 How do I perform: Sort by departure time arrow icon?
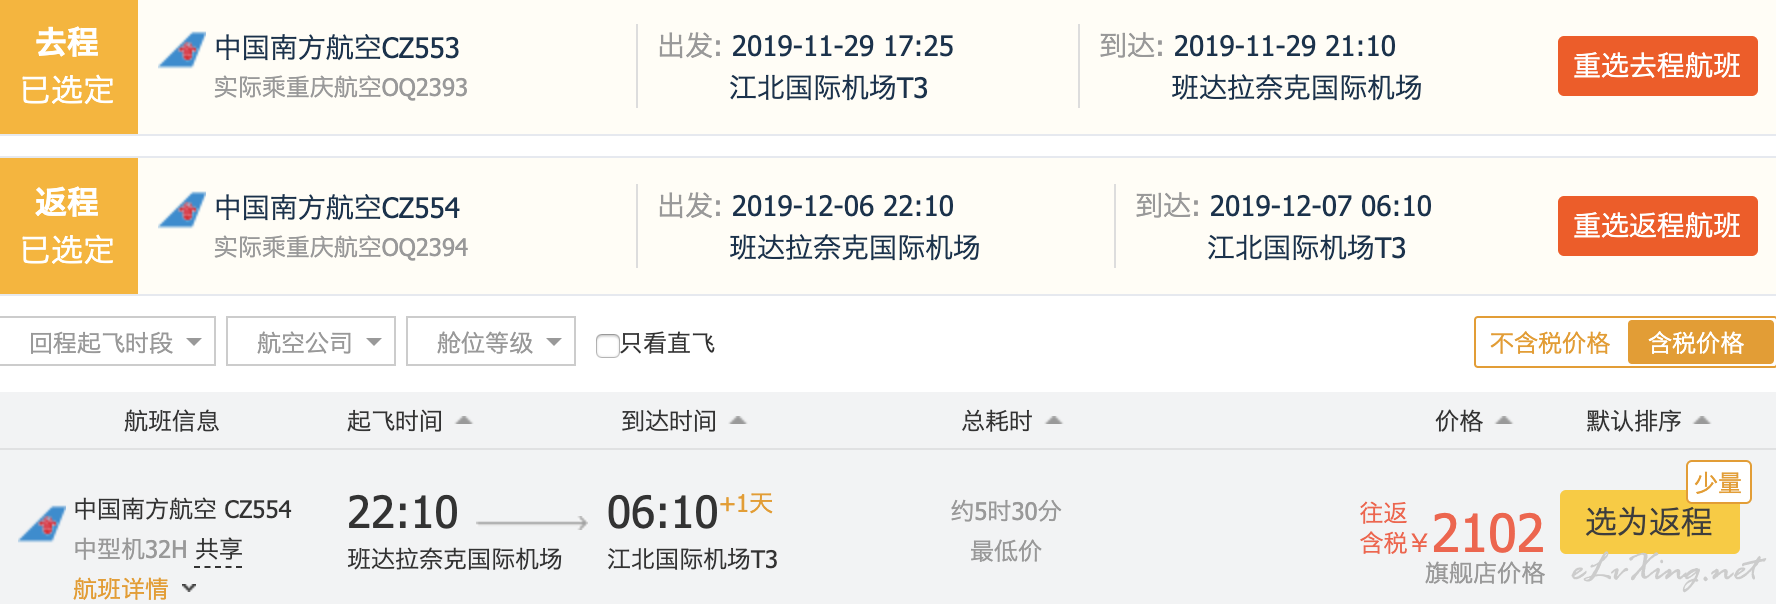click(464, 421)
